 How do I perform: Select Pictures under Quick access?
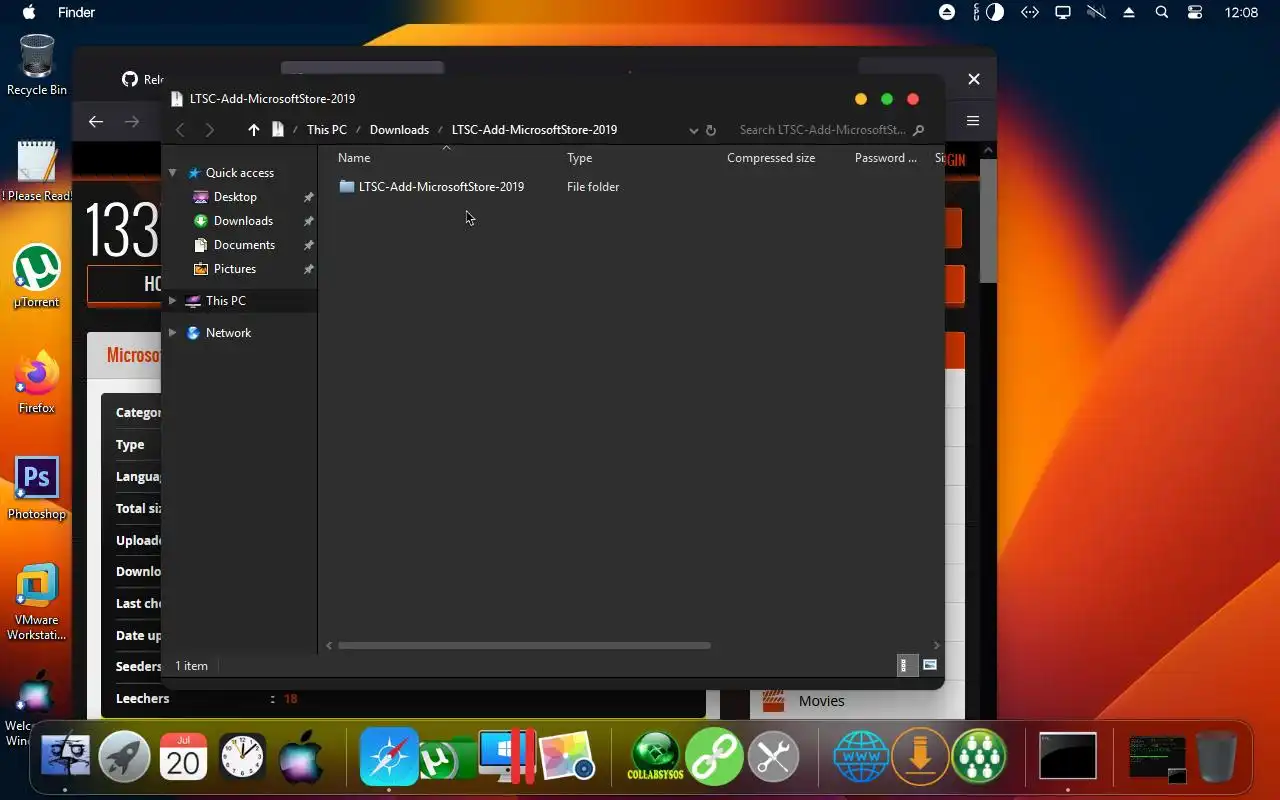(235, 269)
